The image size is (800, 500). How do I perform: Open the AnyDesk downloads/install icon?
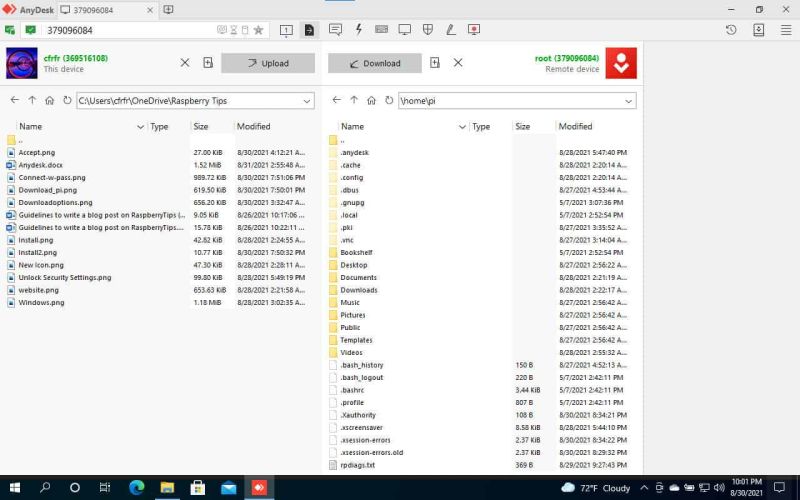pos(759,30)
